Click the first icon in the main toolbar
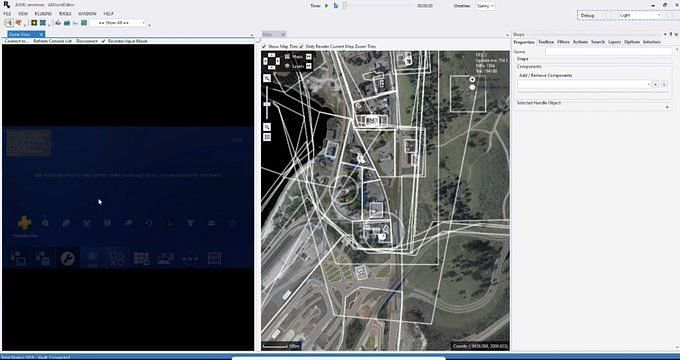 9,23
